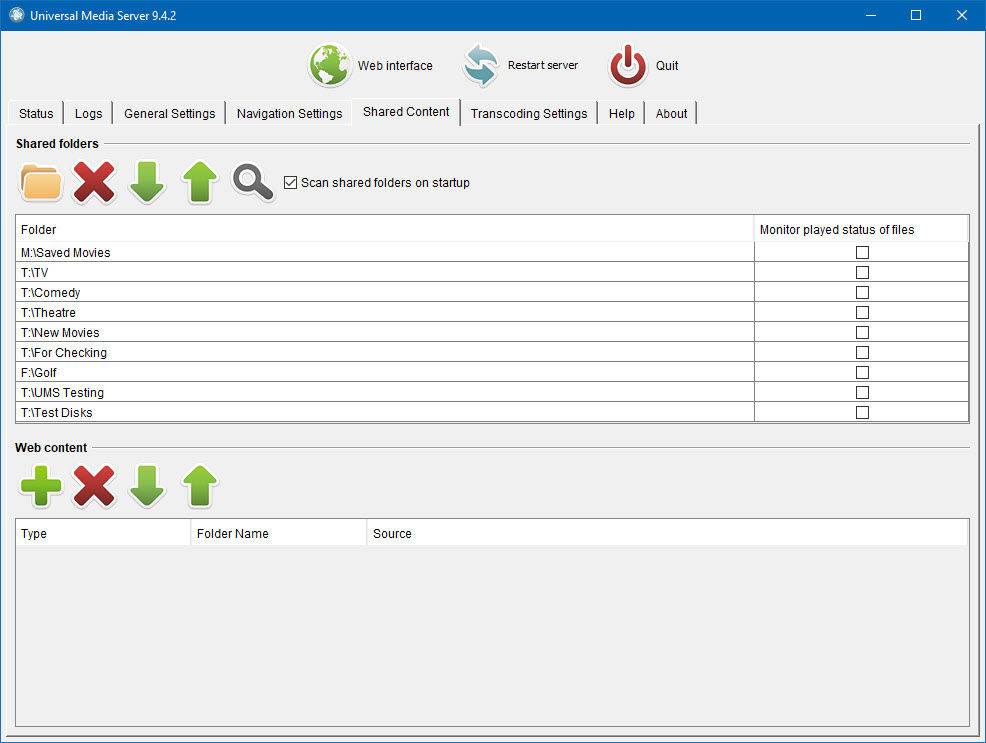Click the Quit label

667,65
